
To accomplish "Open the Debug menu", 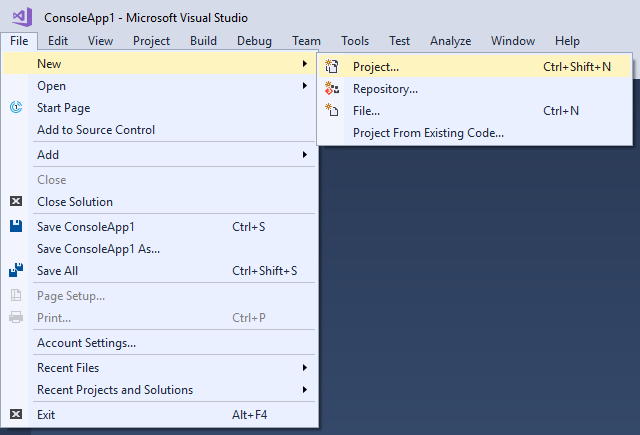I will tap(254, 41).
